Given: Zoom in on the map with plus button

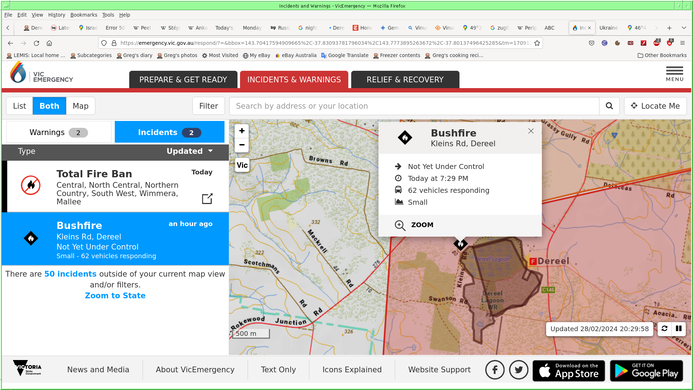Looking at the screenshot, I should point(242,131).
